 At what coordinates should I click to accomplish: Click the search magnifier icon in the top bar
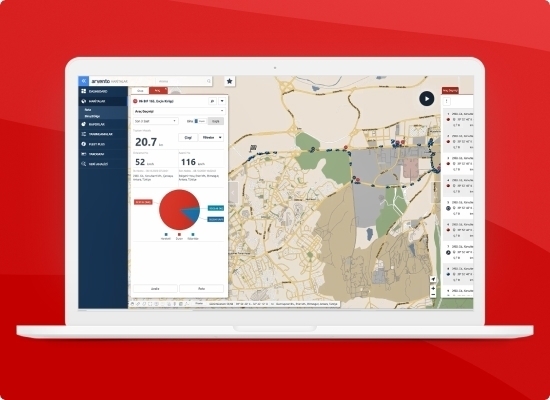pos(209,81)
